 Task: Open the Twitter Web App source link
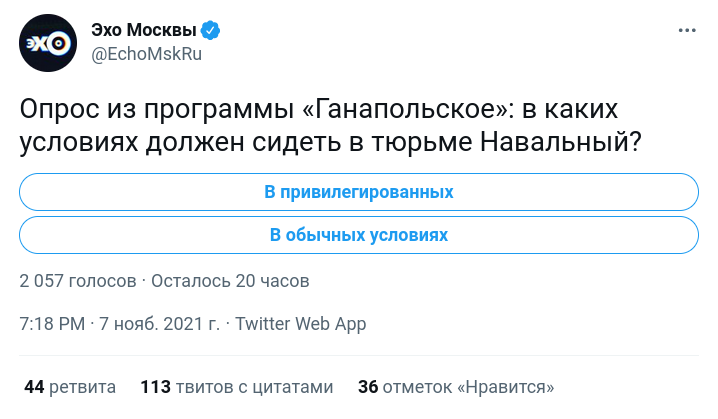coord(300,324)
